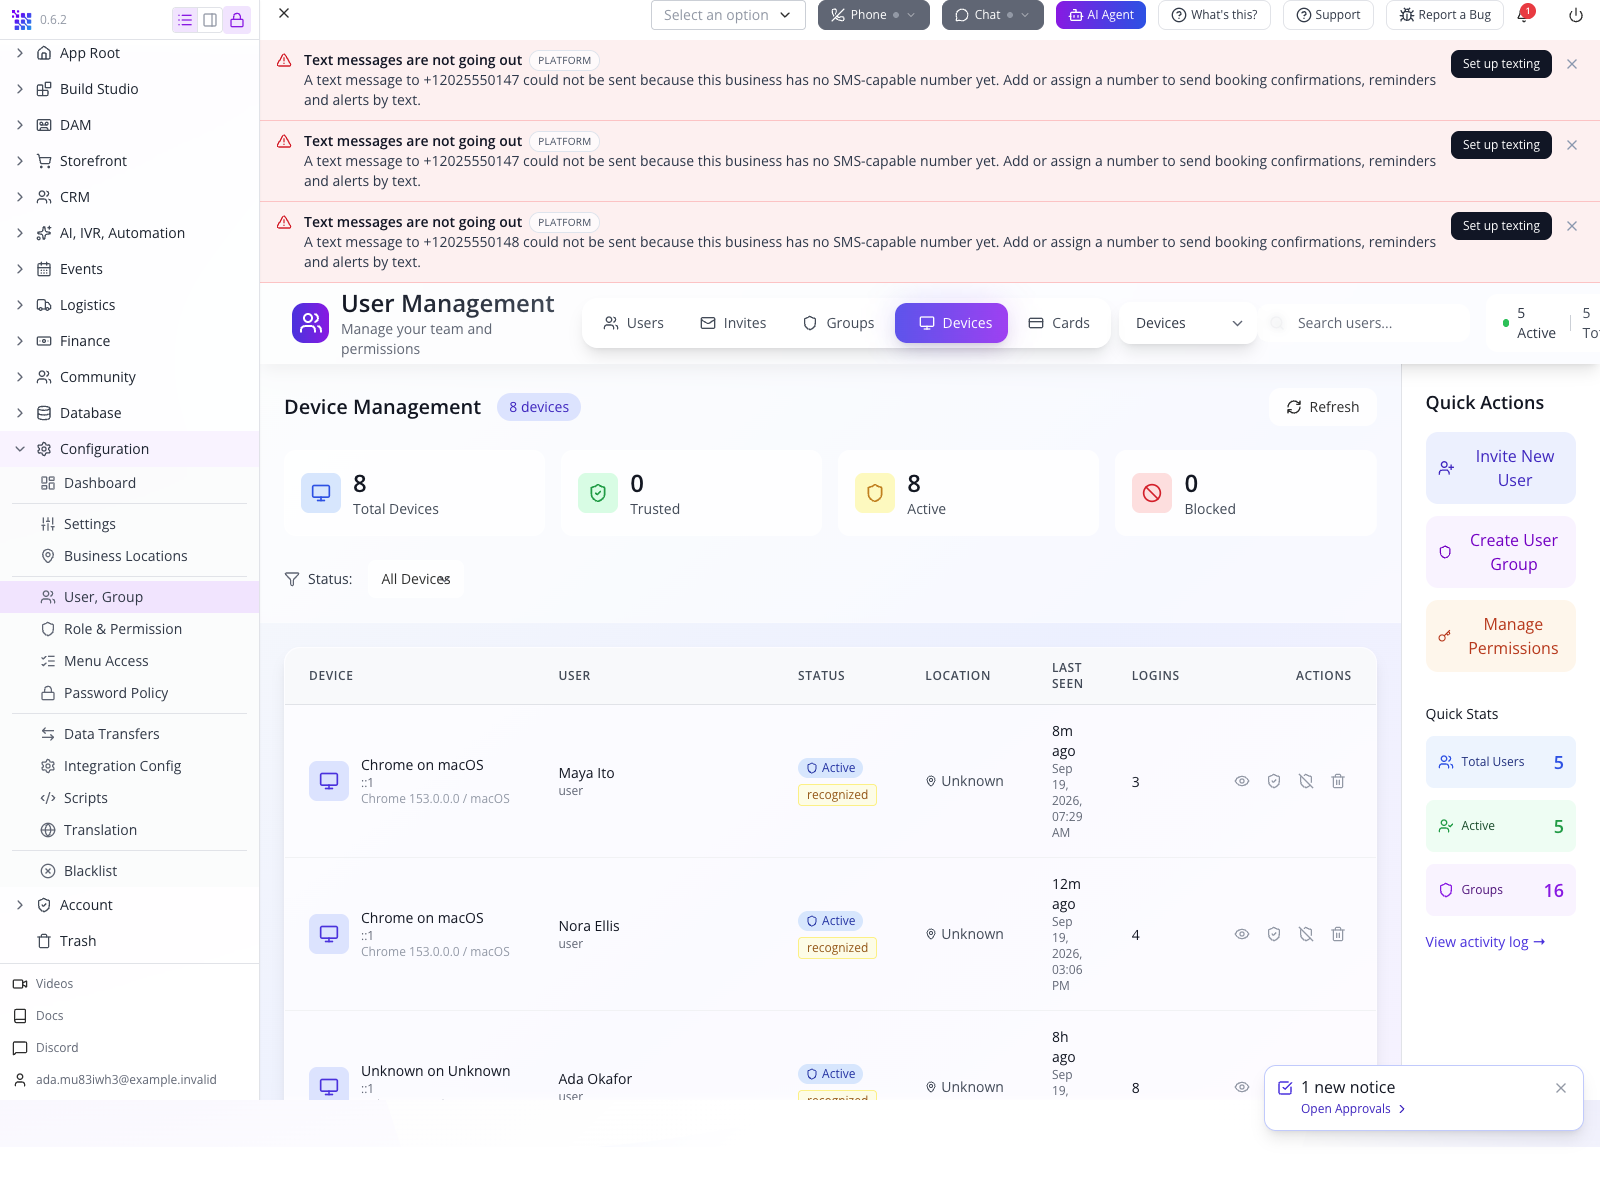Open the Chat dropdown button
The image size is (1600, 1200).
point(993,15)
